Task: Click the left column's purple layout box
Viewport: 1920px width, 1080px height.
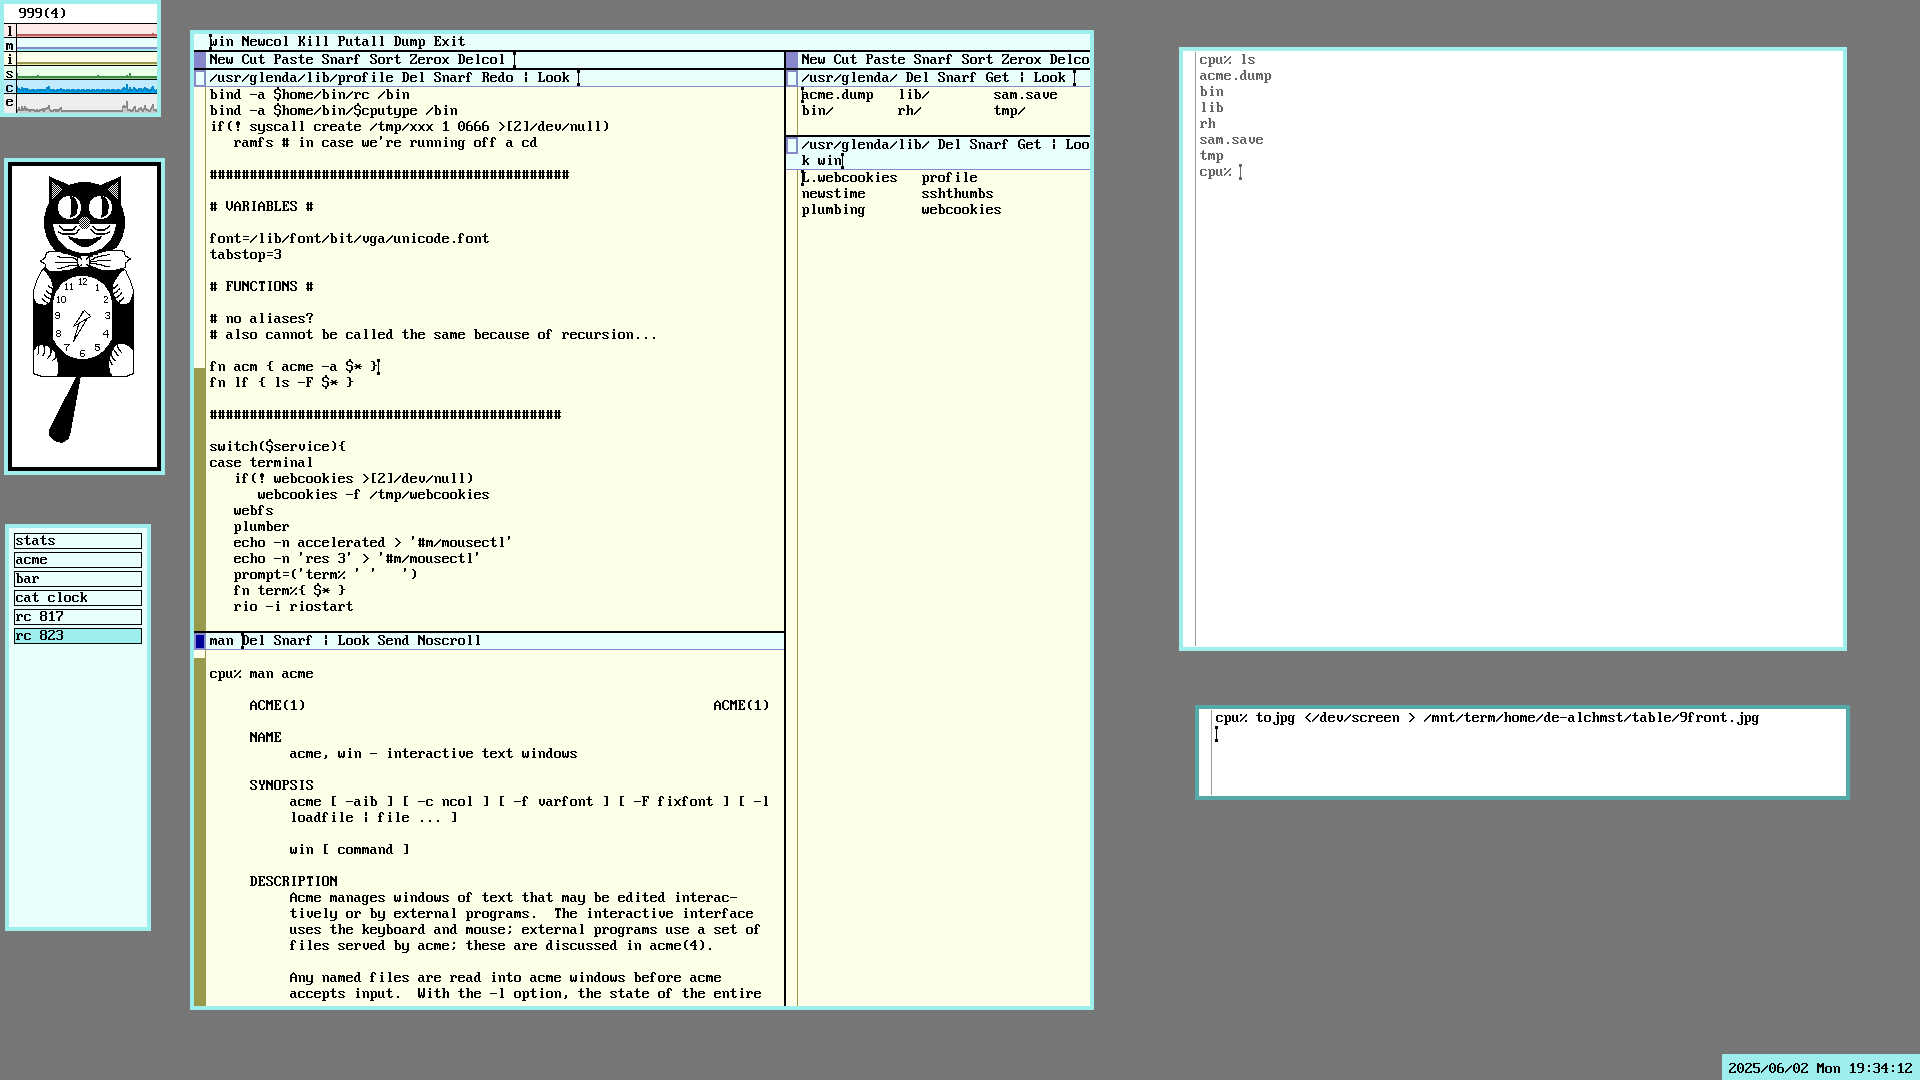Action: (200, 60)
